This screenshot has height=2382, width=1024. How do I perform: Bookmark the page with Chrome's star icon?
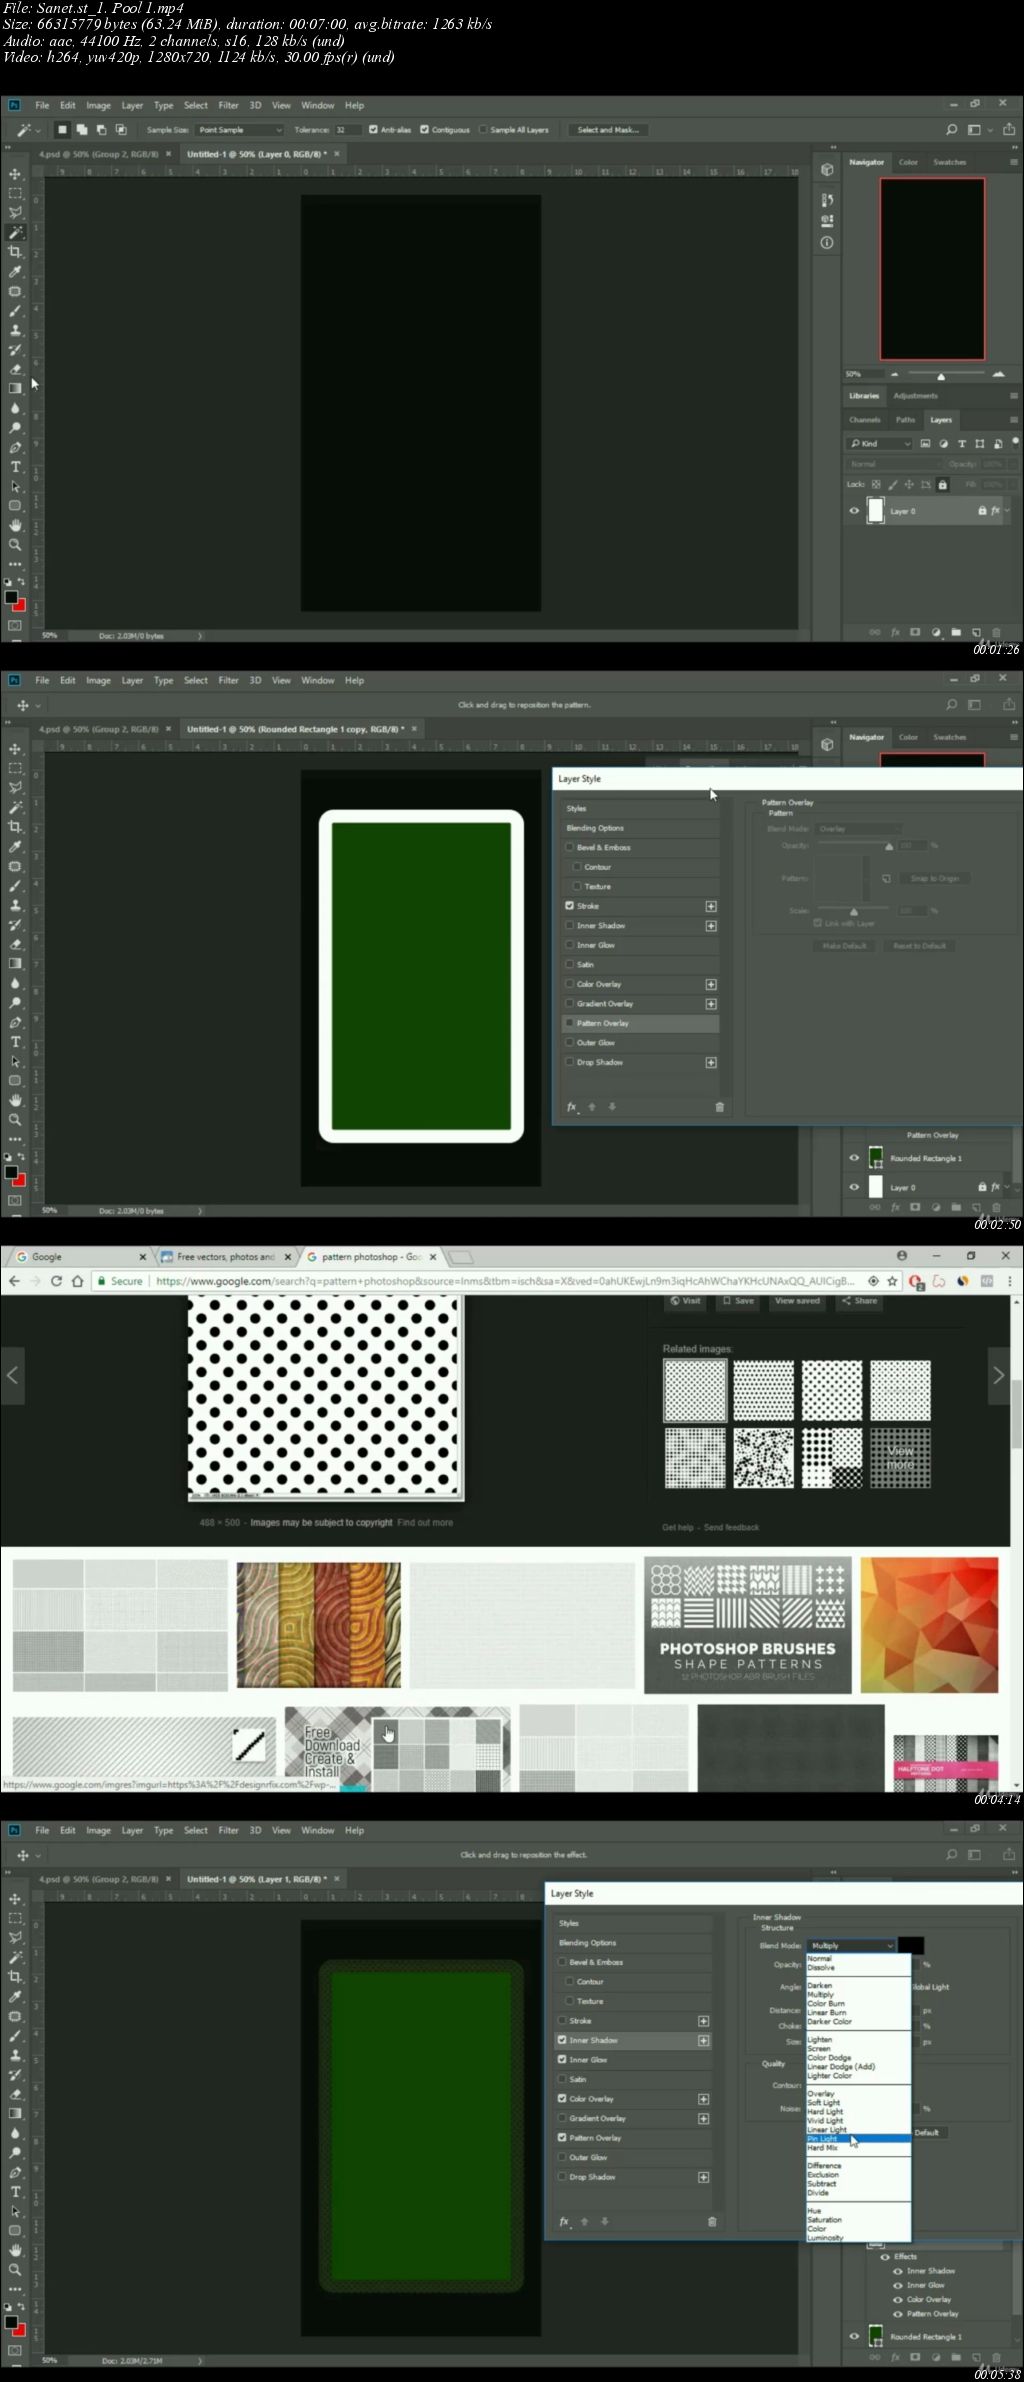click(892, 1281)
